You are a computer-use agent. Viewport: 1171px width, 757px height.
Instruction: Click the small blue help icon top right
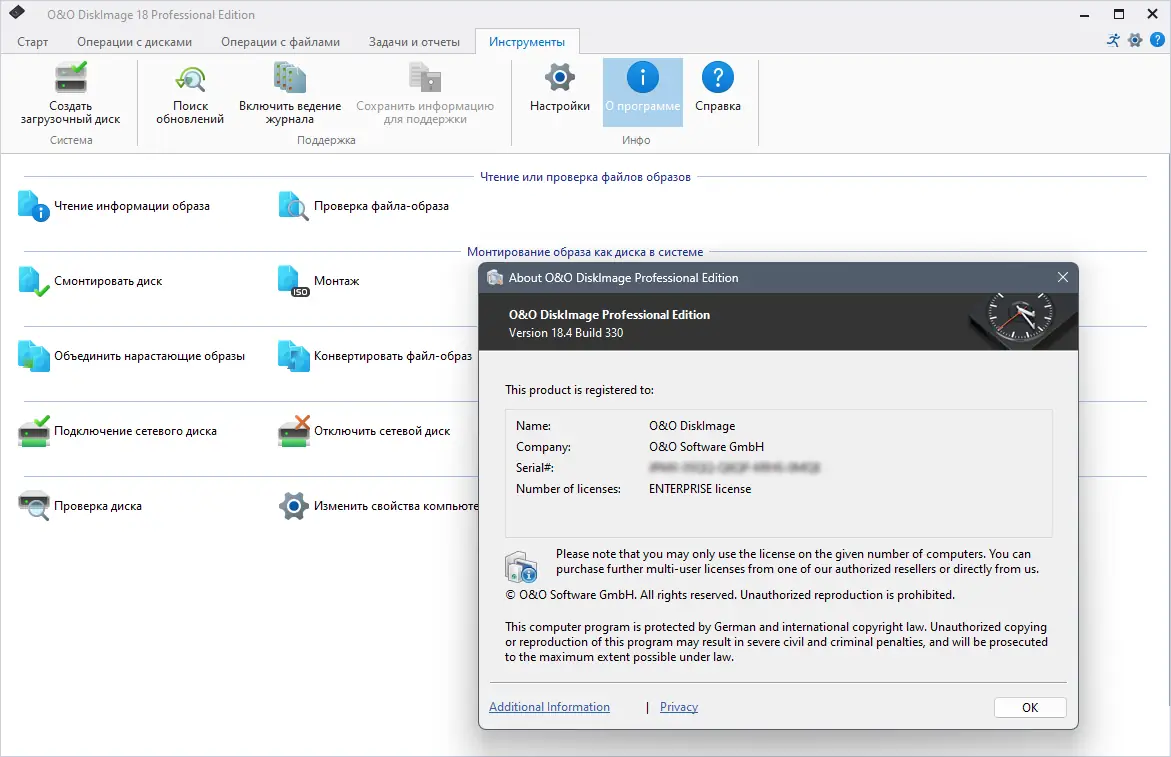(x=1157, y=40)
